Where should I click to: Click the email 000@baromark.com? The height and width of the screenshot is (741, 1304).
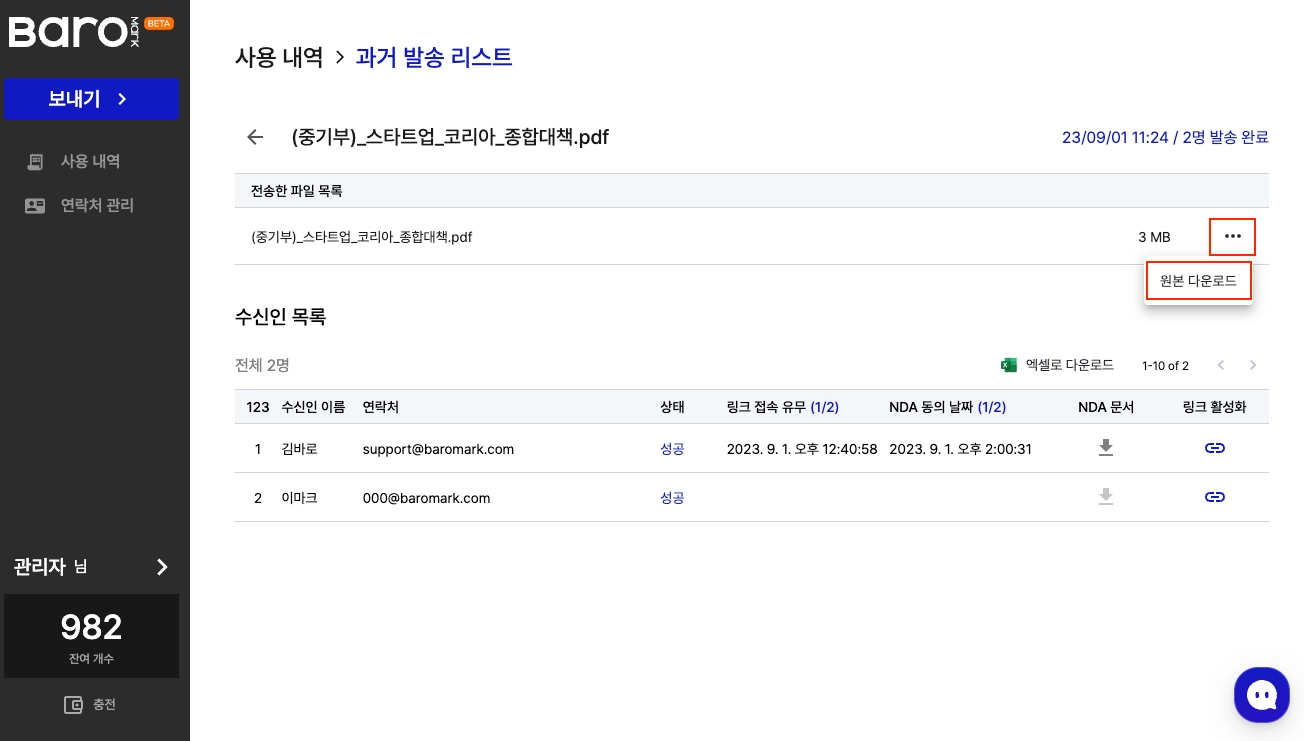[x=426, y=498]
